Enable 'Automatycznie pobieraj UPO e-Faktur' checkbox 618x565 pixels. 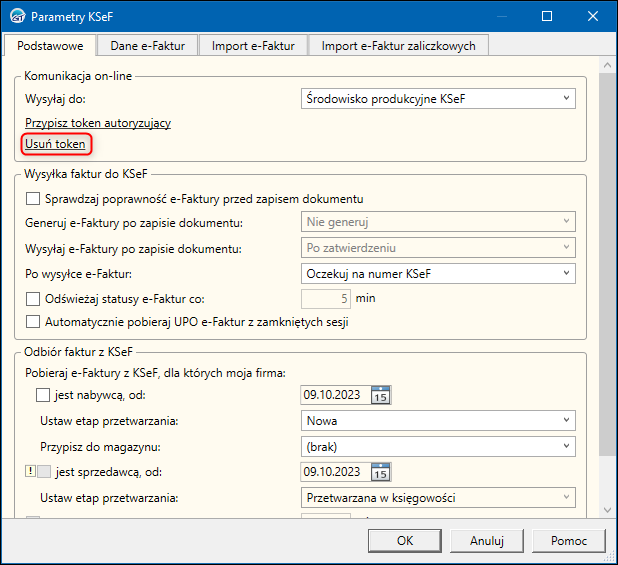33,322
